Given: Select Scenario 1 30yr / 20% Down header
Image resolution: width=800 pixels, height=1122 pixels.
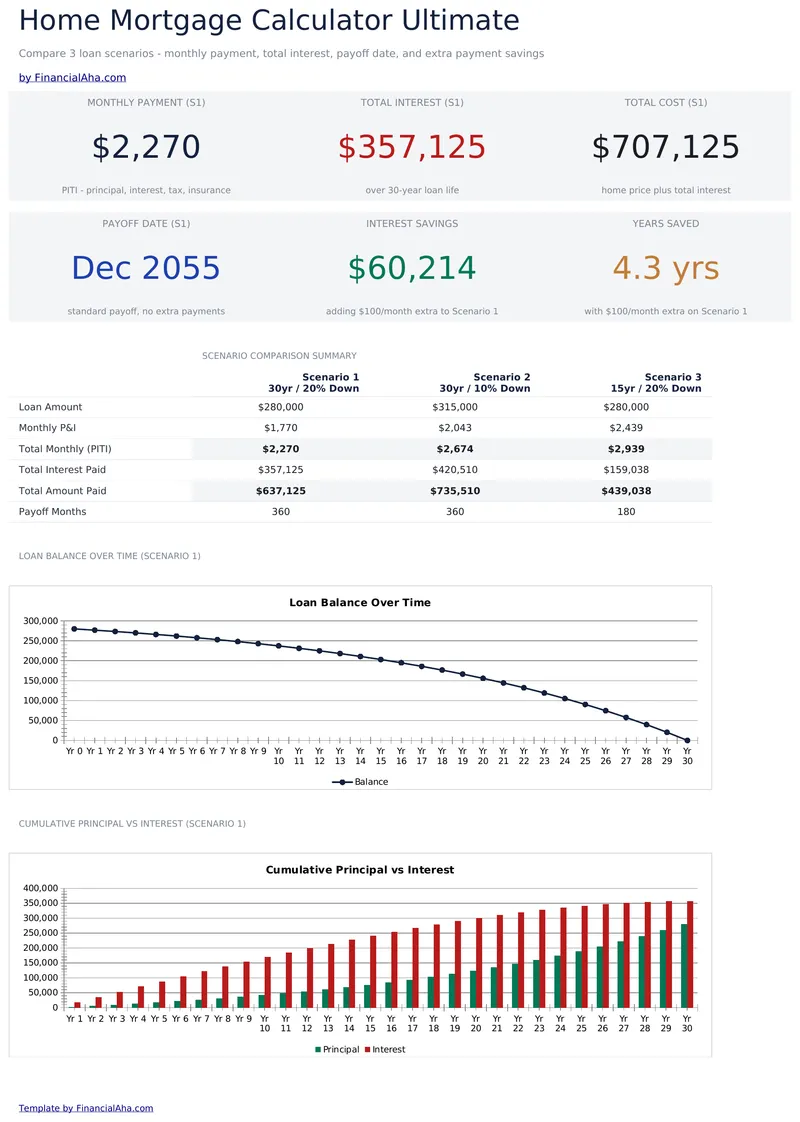Looking at the screenshot, I should (x=313, y=383).
